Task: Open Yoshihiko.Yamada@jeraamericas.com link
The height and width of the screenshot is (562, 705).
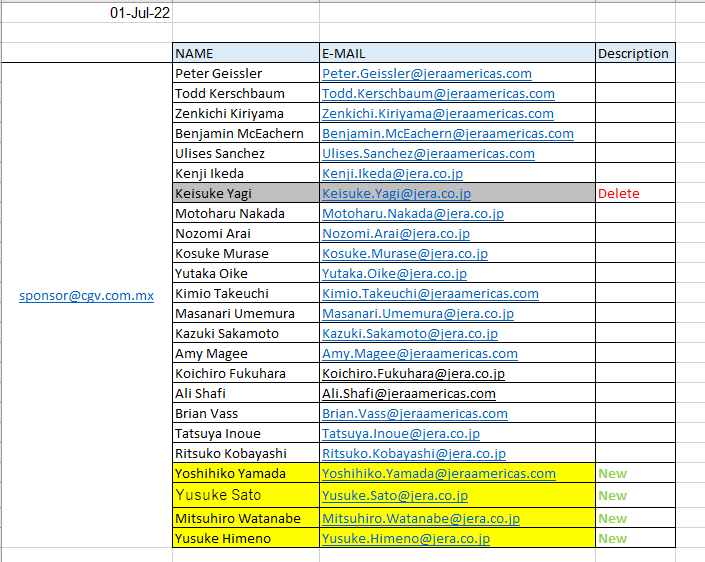Action: [x=439, y=473]
